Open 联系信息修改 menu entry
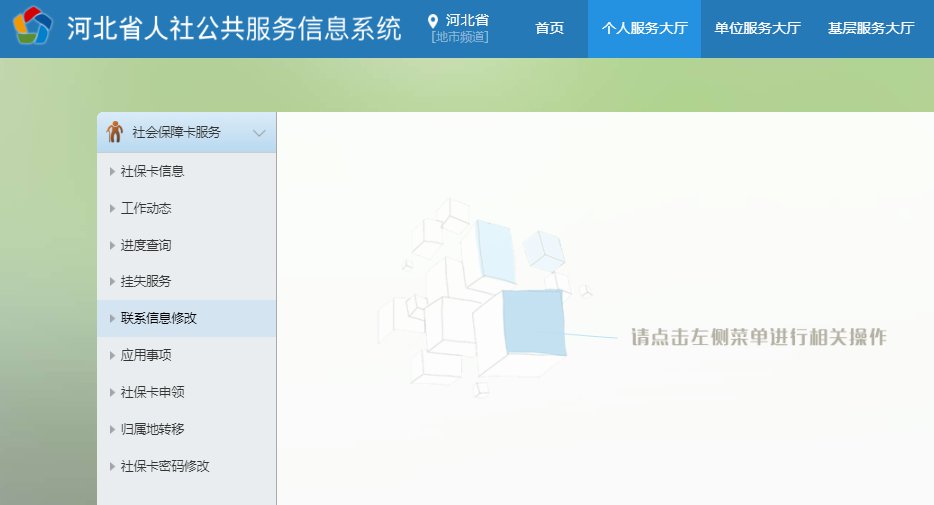This screenshot has height=505, width=934. point(186,318)
